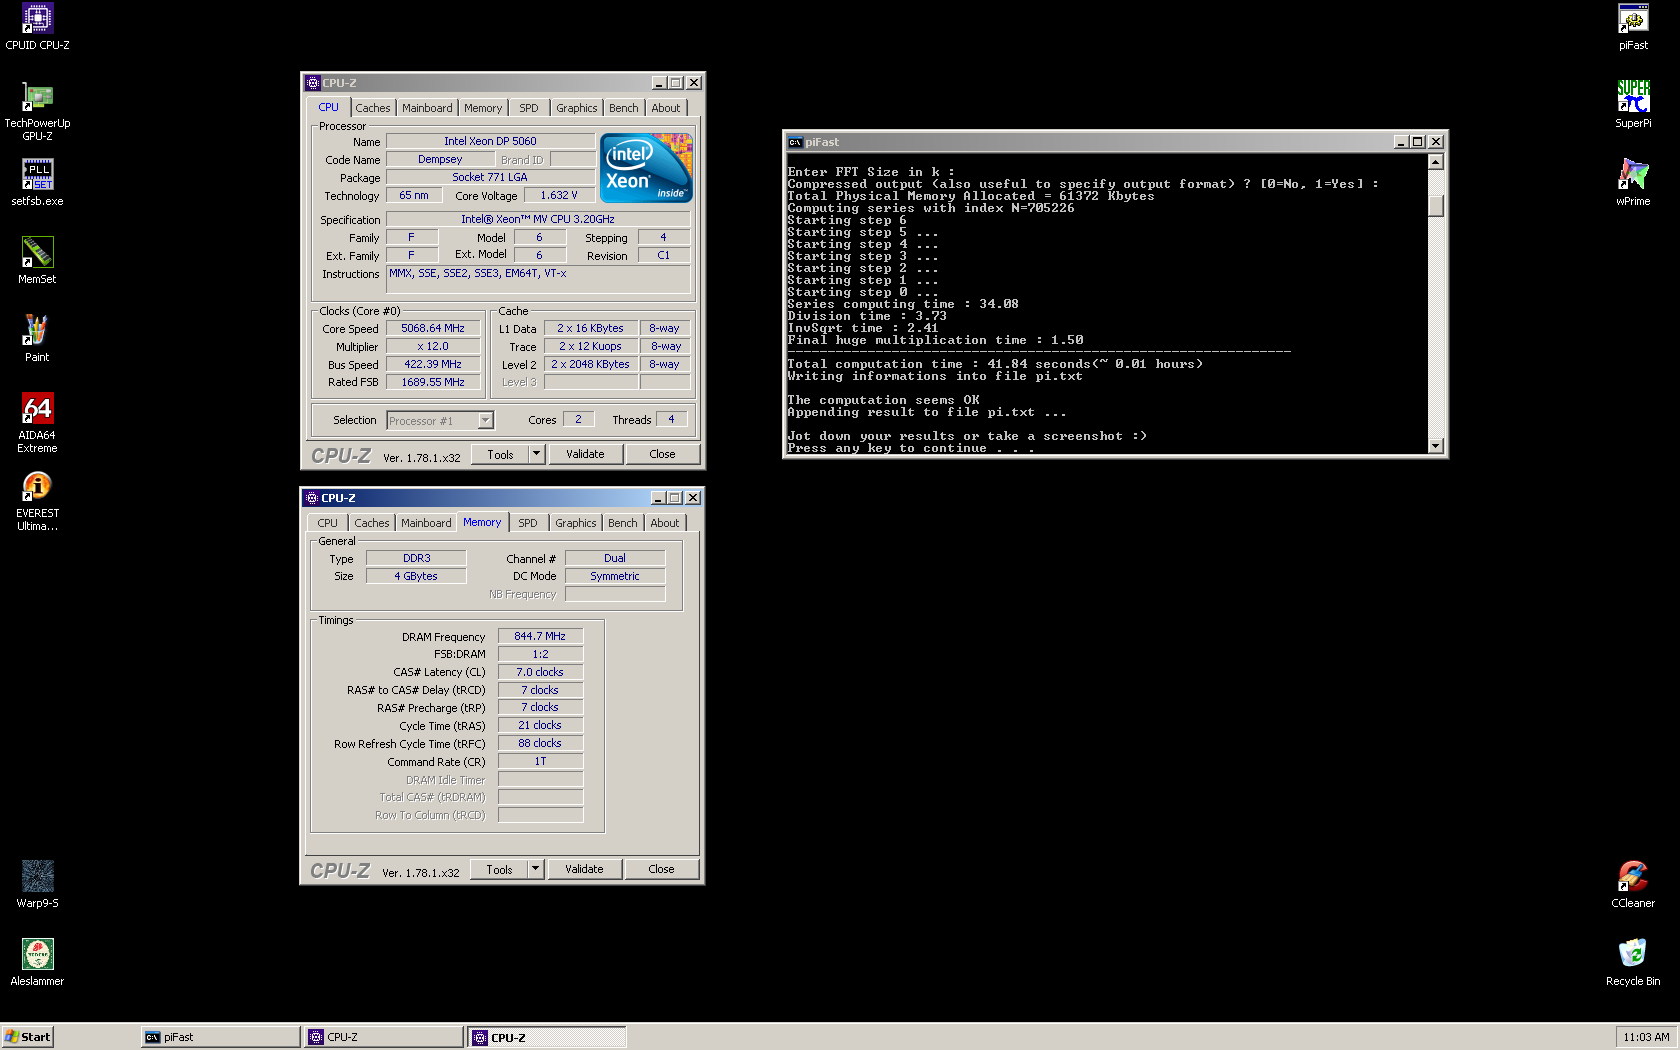Viewport: 1680px width, 1050px height.
Task: Open the Aleslammer desktop icon
Action: click(37, 962)
